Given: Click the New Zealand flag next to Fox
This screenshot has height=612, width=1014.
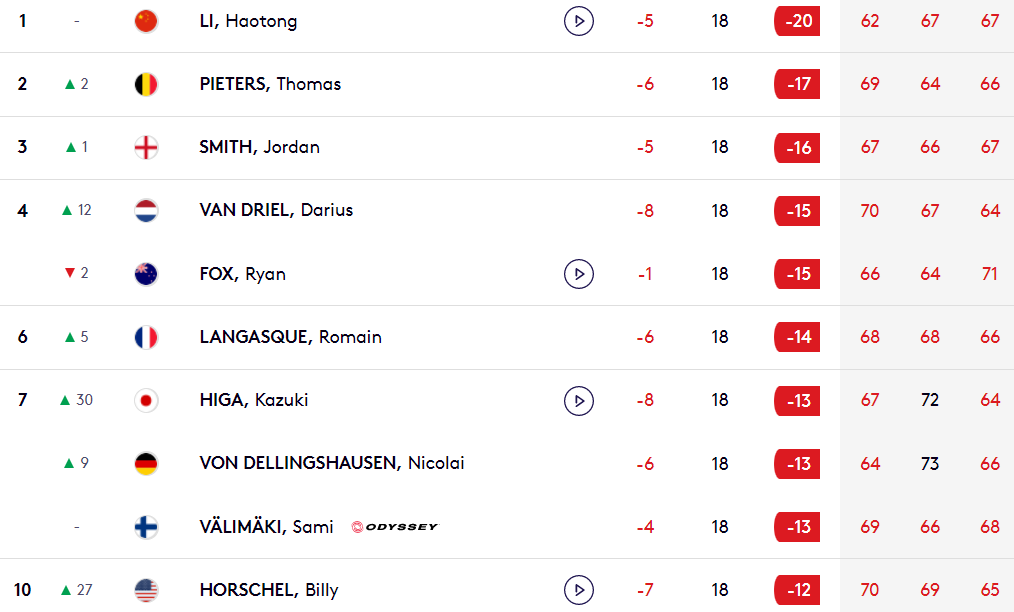Looking at the screenshot, I should pos(146,274).
